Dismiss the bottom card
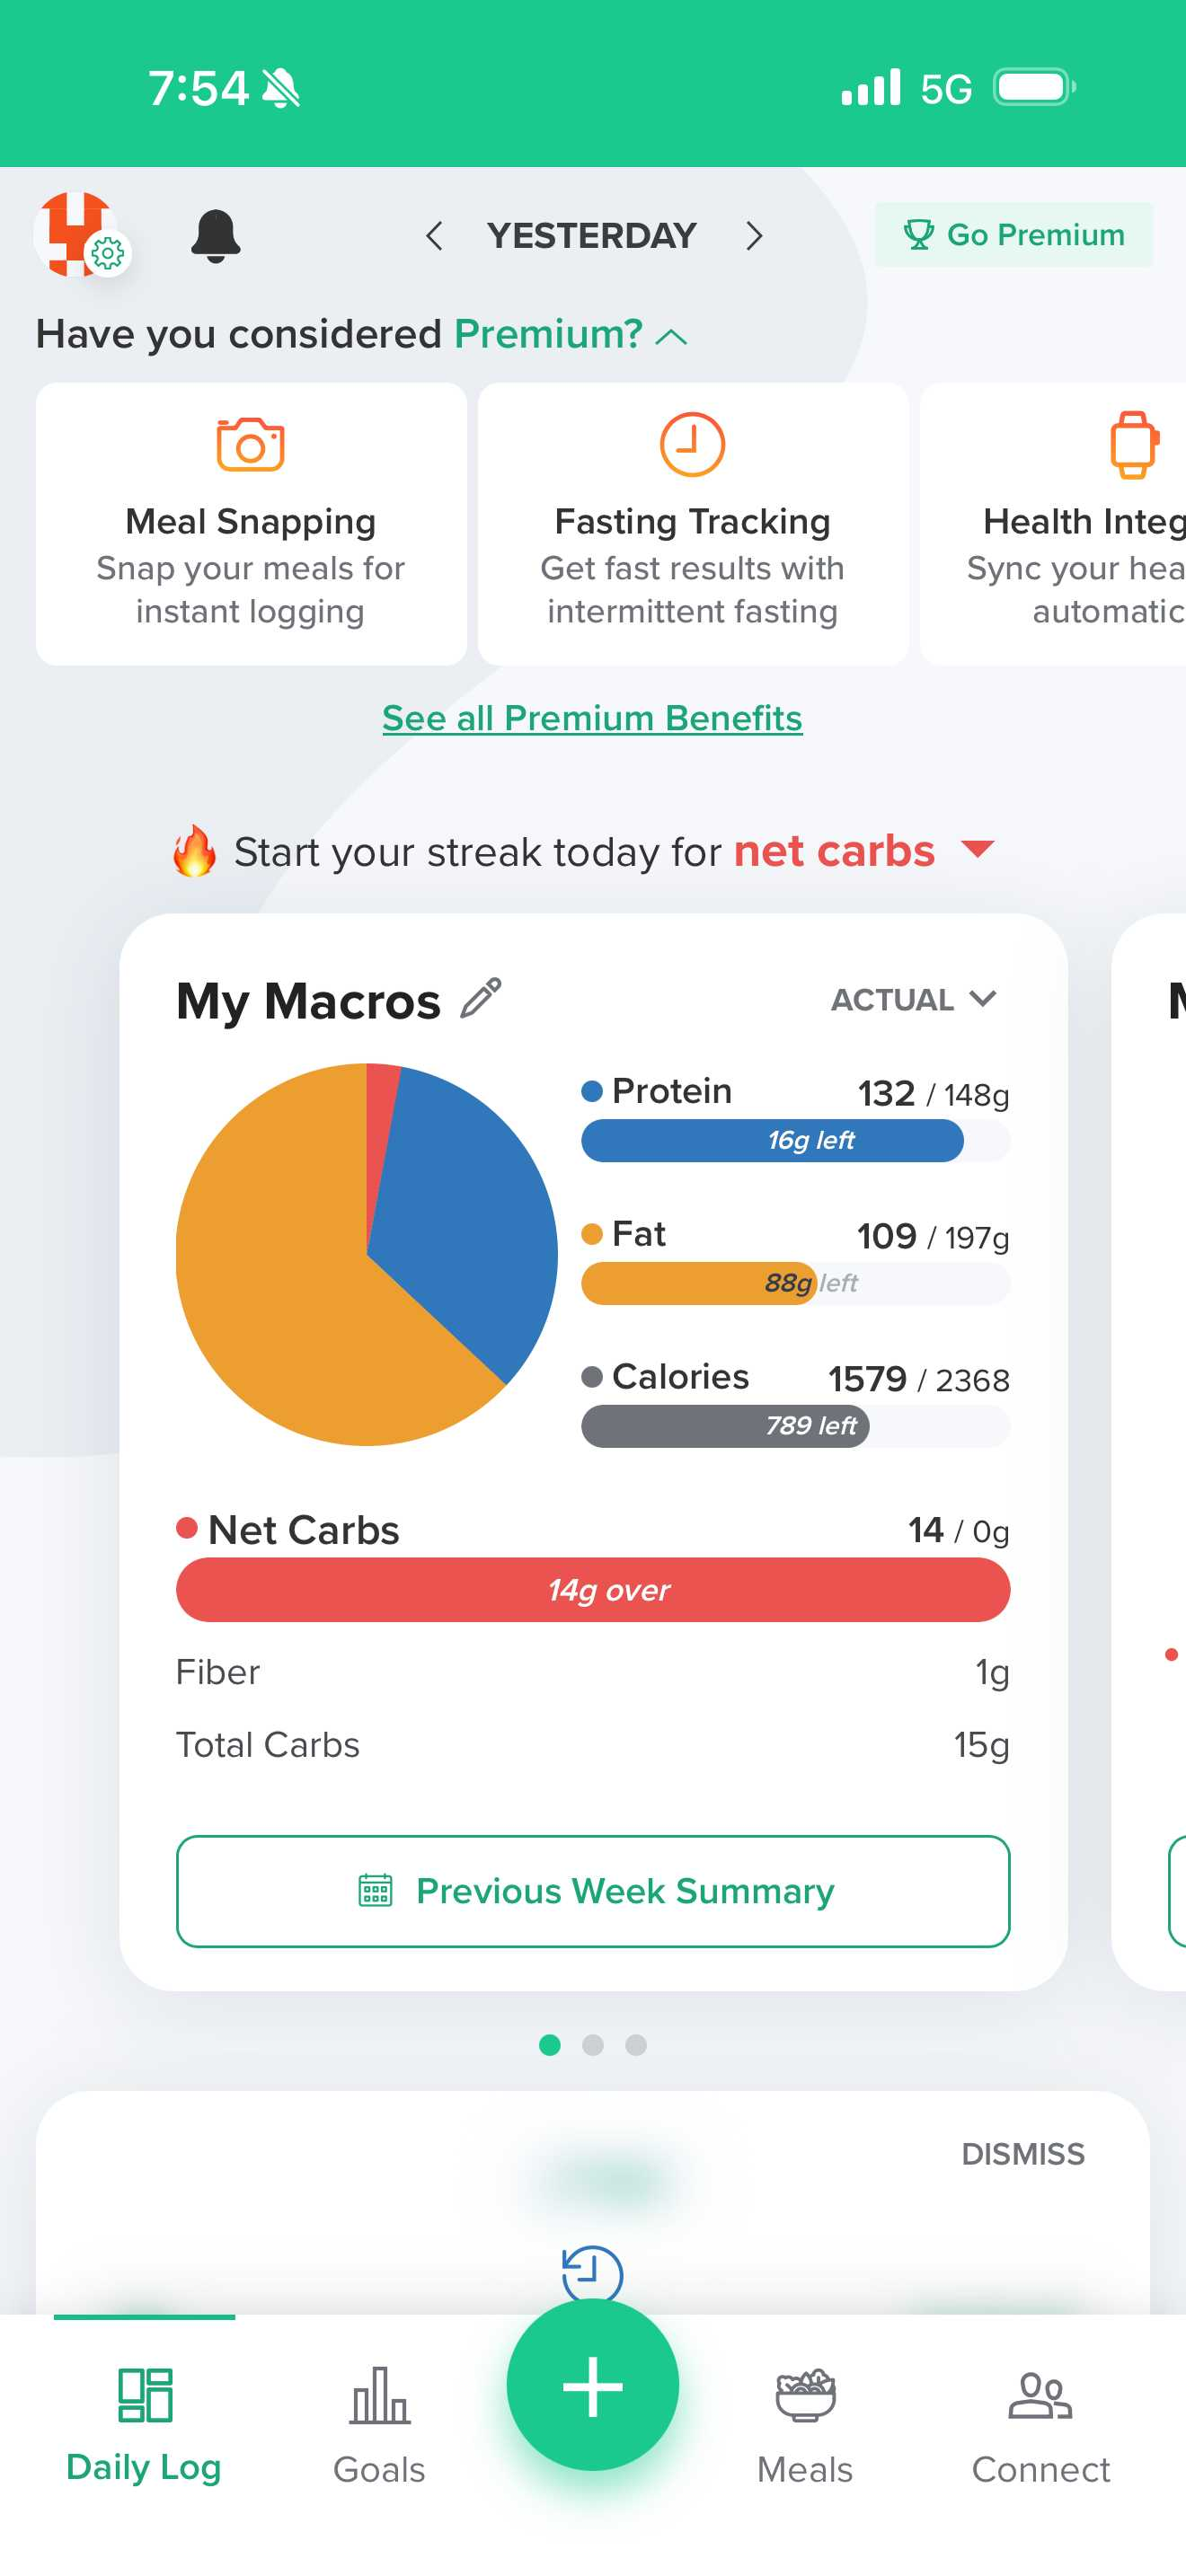This screenshot has height=2576, width=1186. (1022, 2154)
